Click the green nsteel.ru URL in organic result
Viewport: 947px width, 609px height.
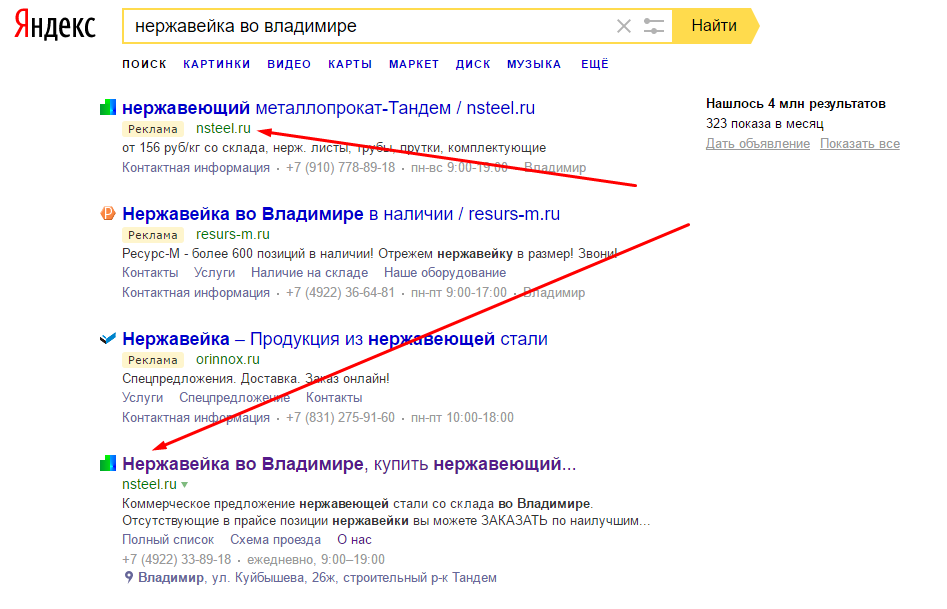(x=149, y=485)
